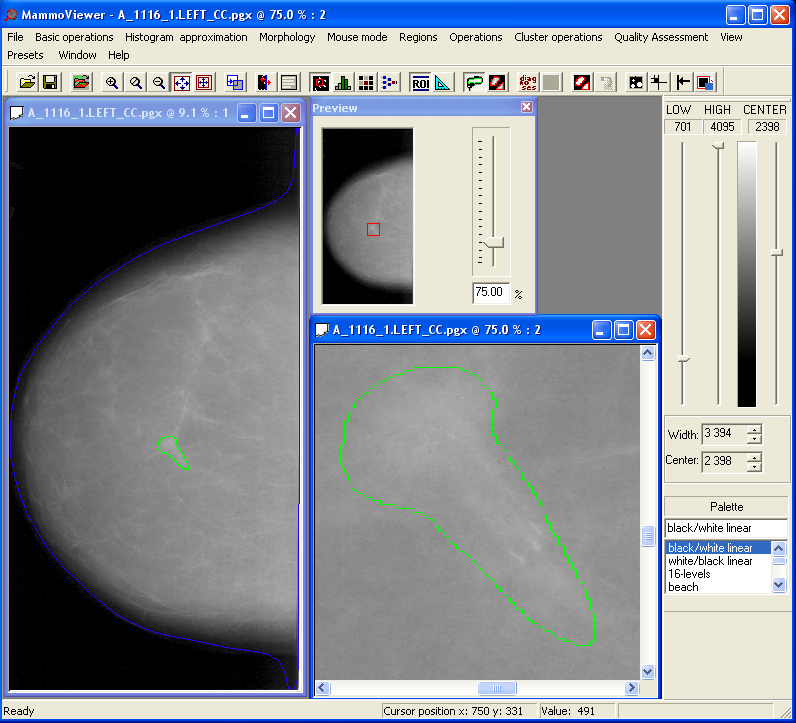Select the cyan triangle ruler icon
Viewport: 796px width, 723px height.
443,82
